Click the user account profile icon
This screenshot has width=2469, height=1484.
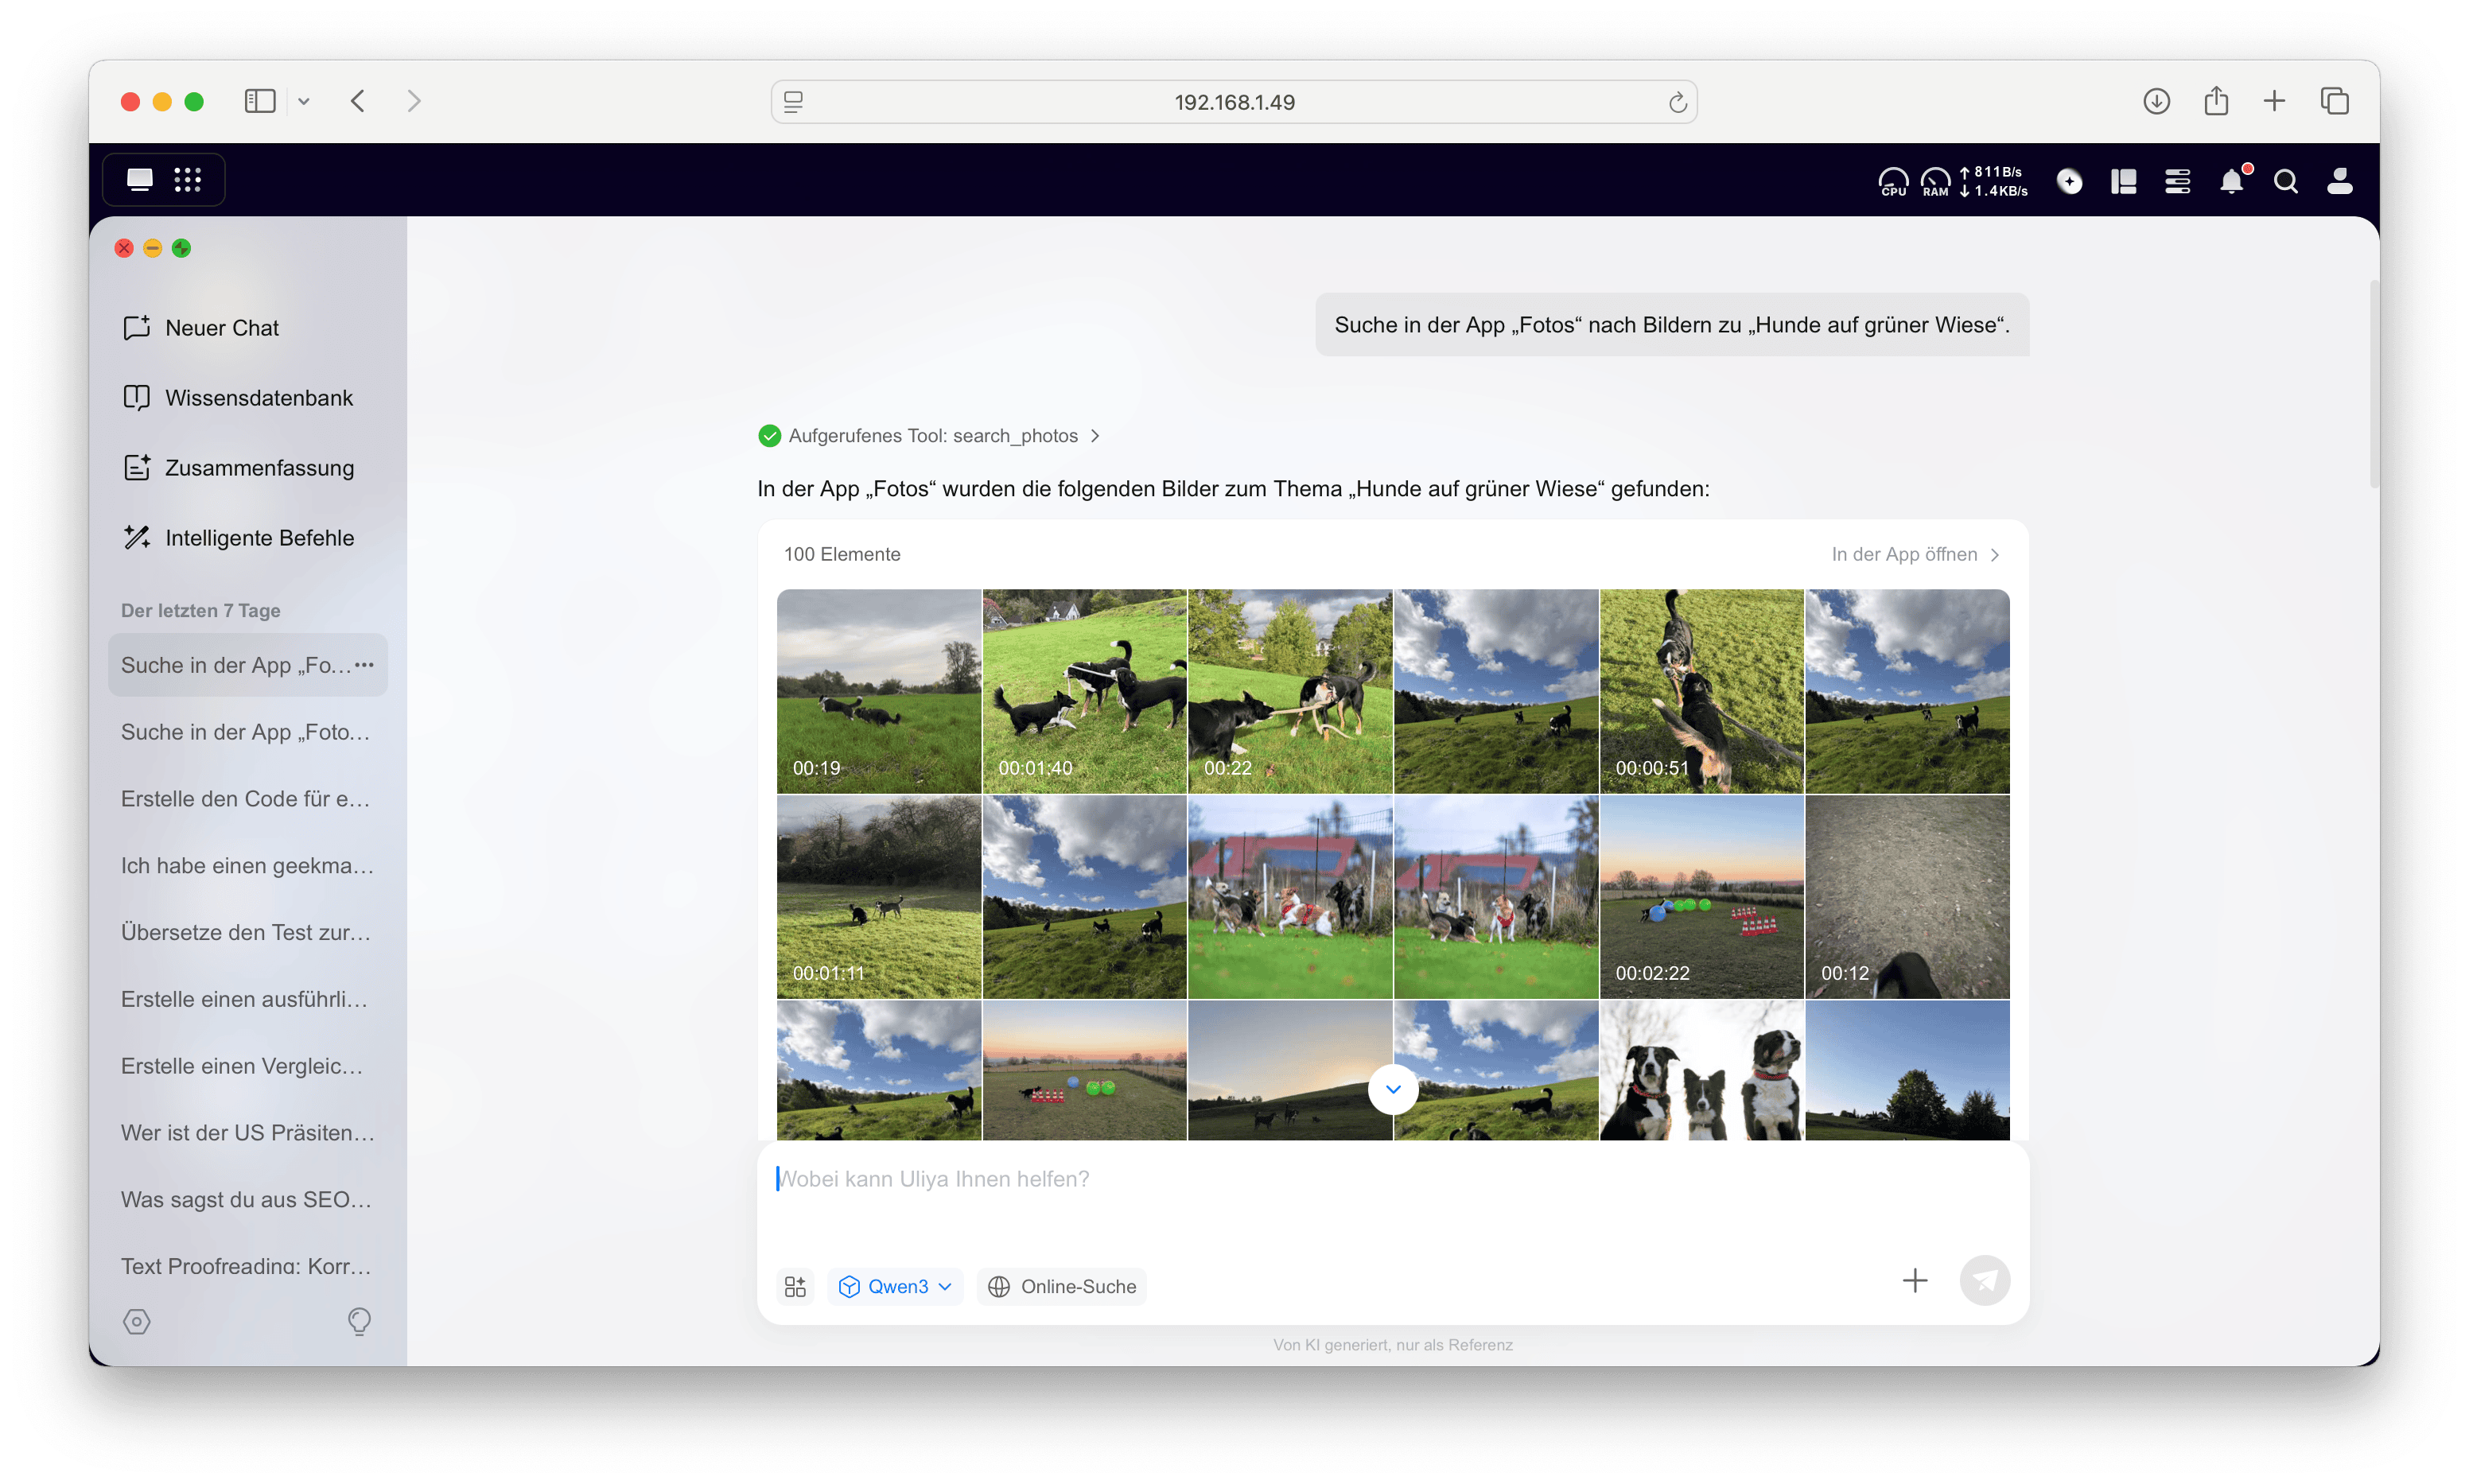pyautogui.click(x=2339, y=181)
